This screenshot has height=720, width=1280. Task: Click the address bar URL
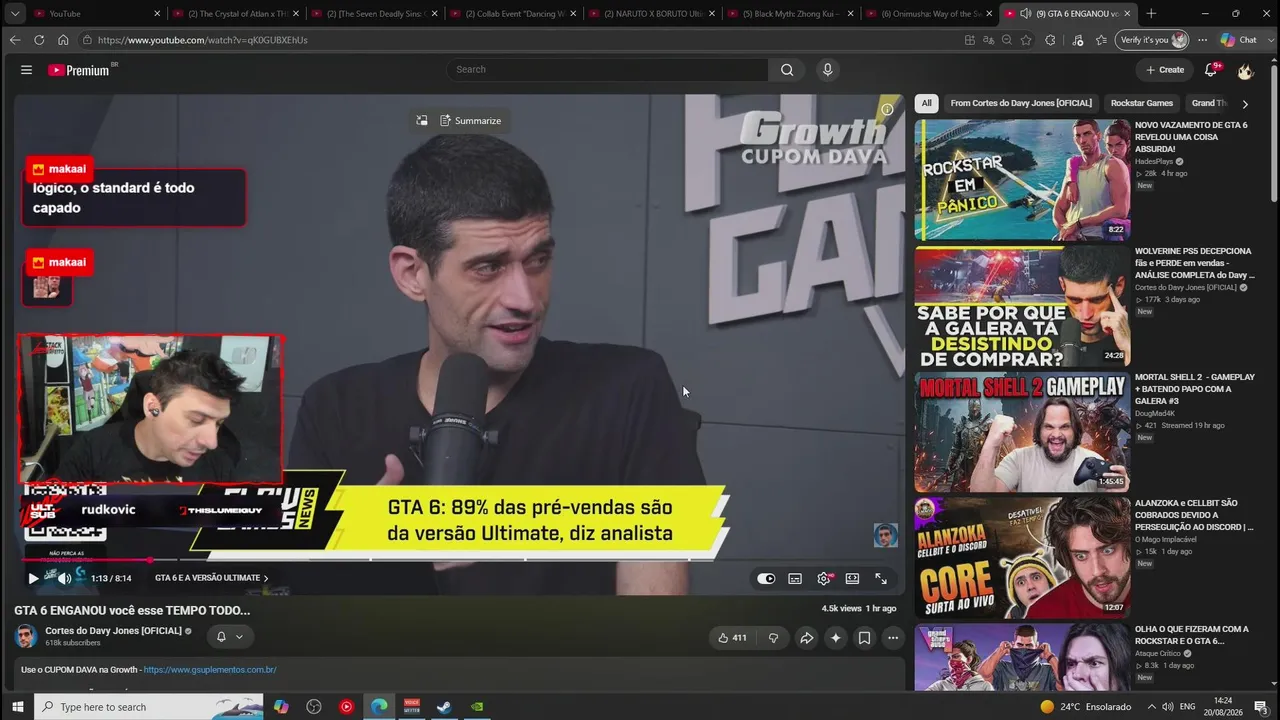coord(202,40)
